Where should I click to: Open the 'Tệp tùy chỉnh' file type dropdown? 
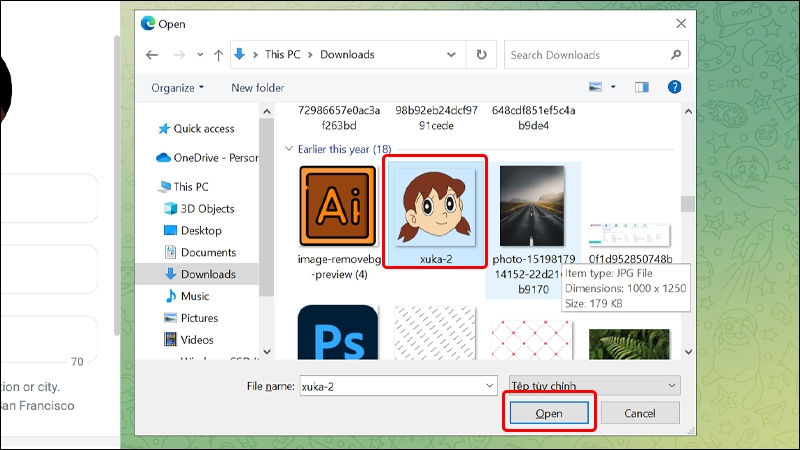594,386
